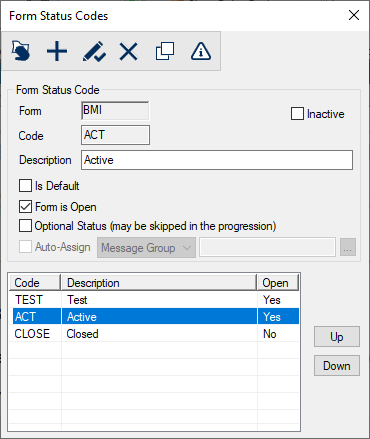This screenshot has width=370, height=439.
Task: Click the Code field showing ACT
Action: pyautogui.click(x=115, y=135)
